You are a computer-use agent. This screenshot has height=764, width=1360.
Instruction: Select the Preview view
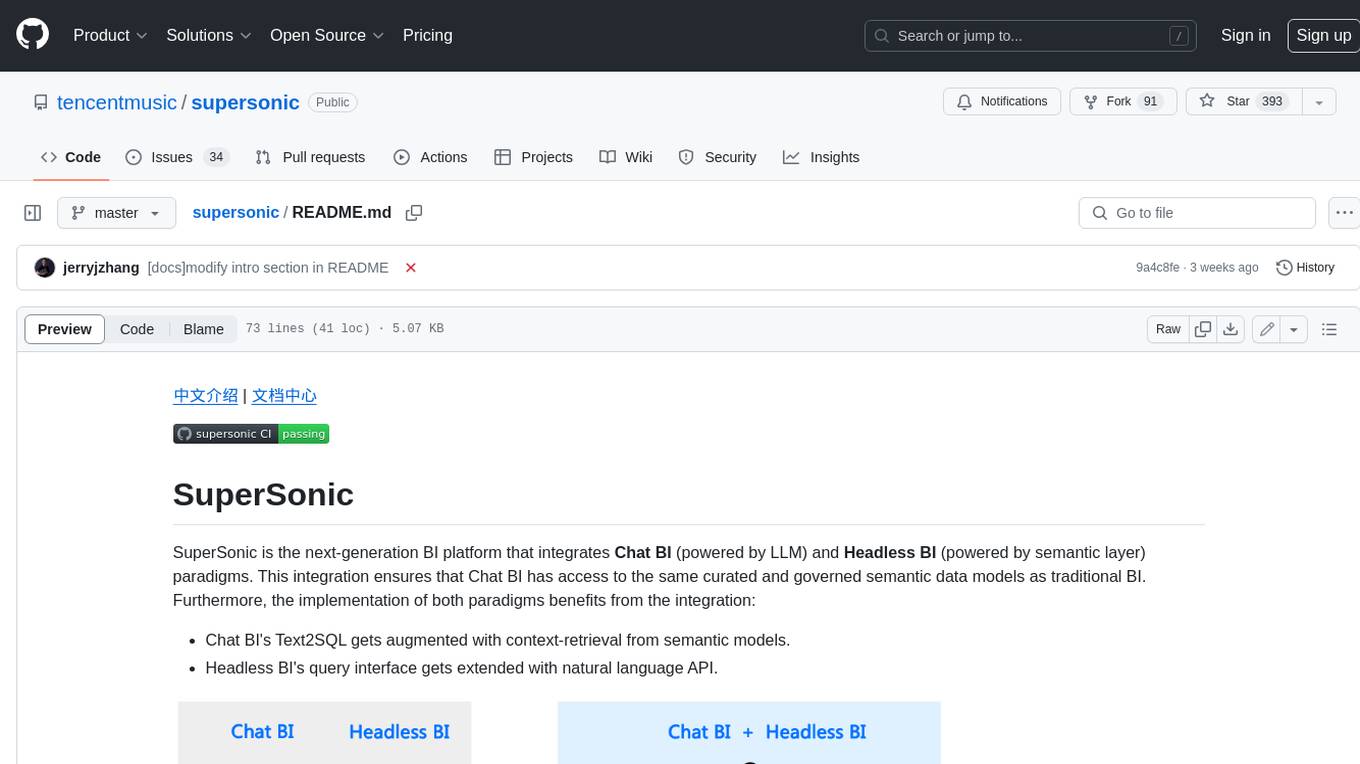pyautogui.click(x=65, y=329)
